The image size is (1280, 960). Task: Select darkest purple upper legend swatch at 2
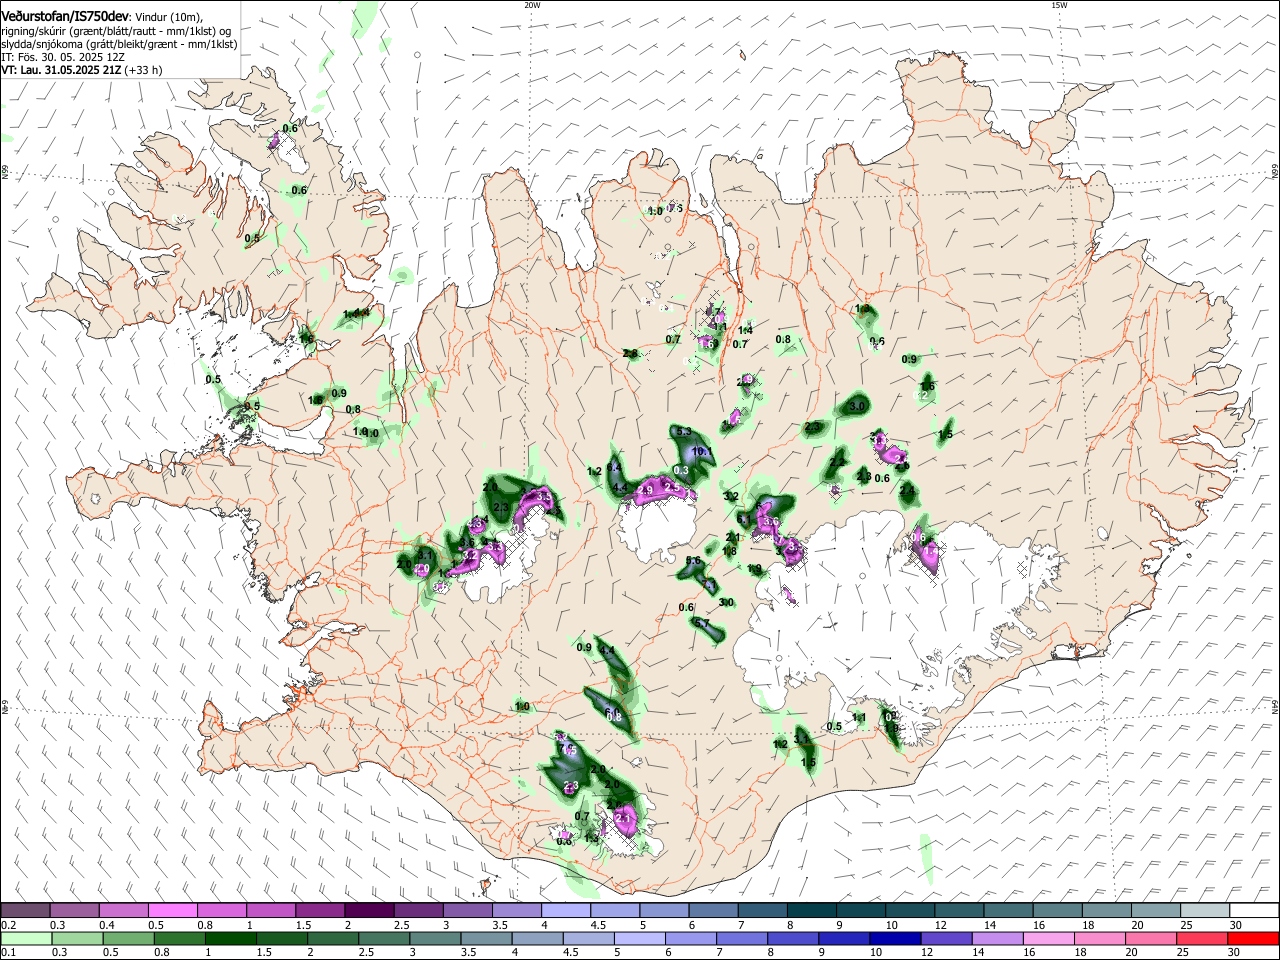pyautogui.click(x=368, y=911)
